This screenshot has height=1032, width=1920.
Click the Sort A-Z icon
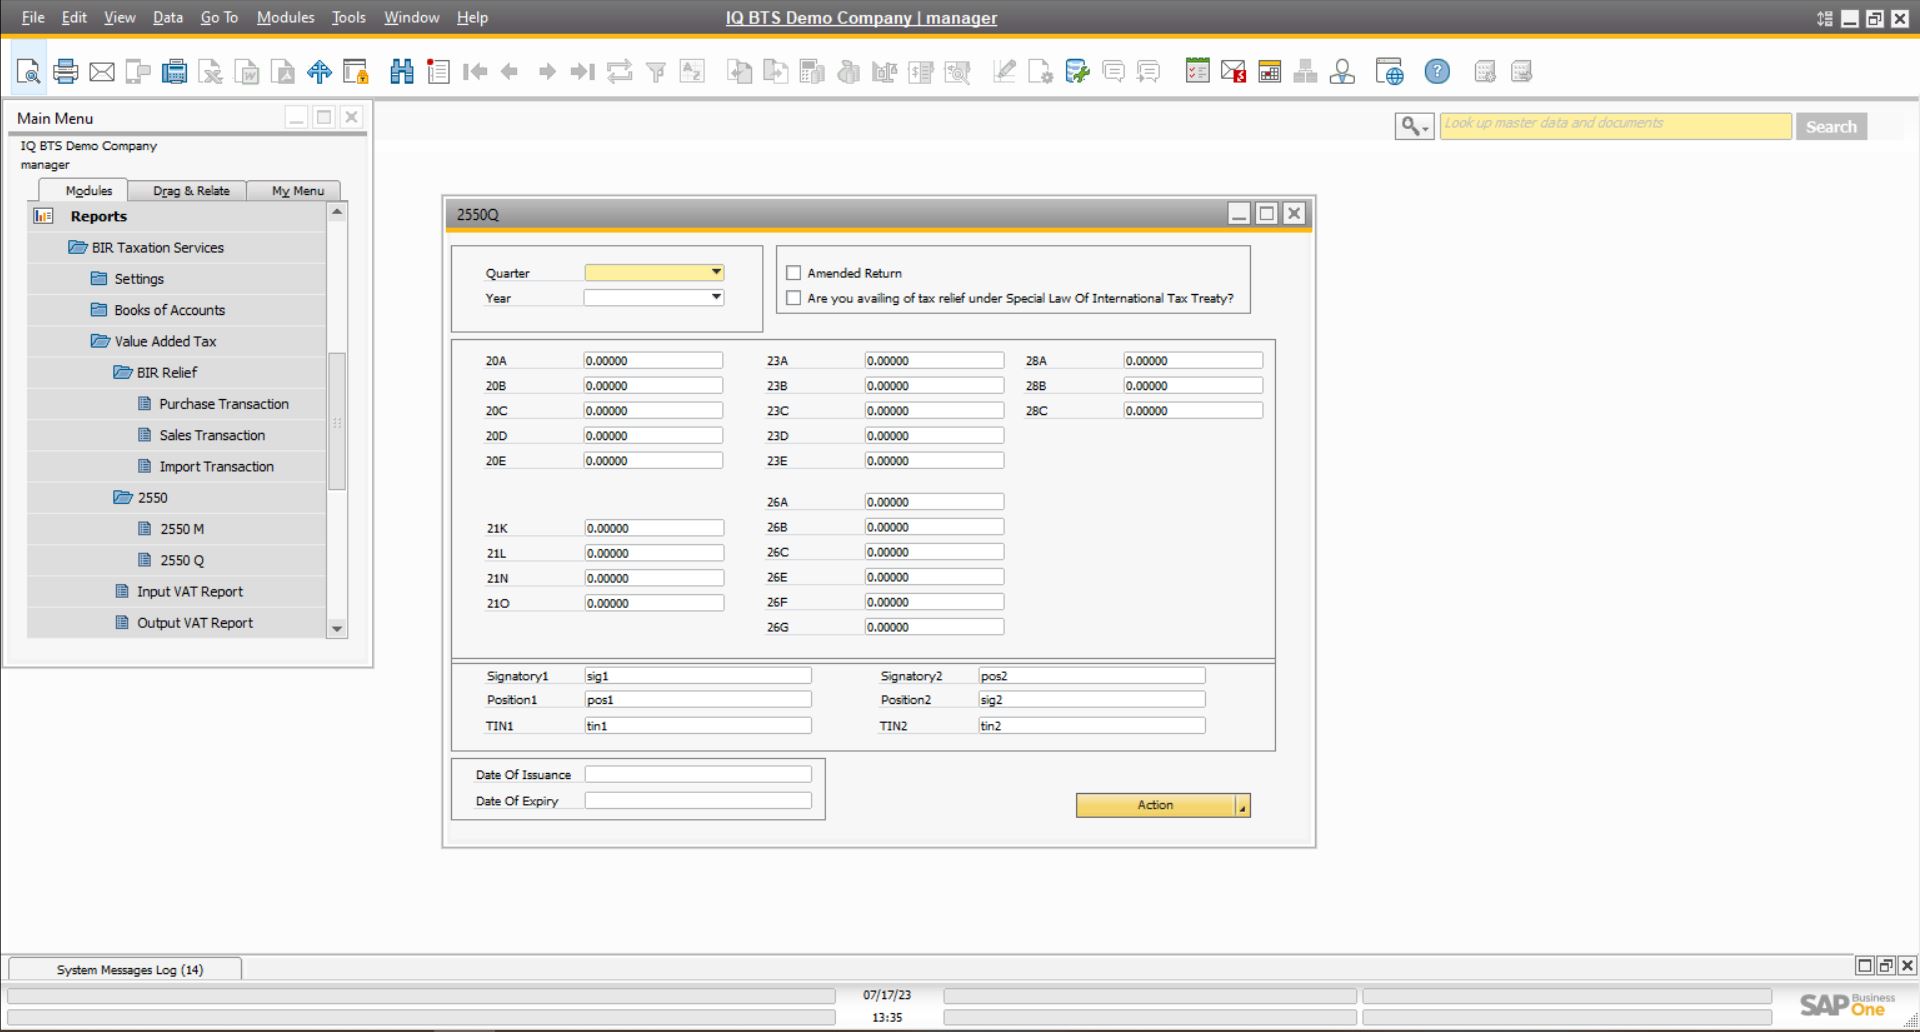click(692, 72)
